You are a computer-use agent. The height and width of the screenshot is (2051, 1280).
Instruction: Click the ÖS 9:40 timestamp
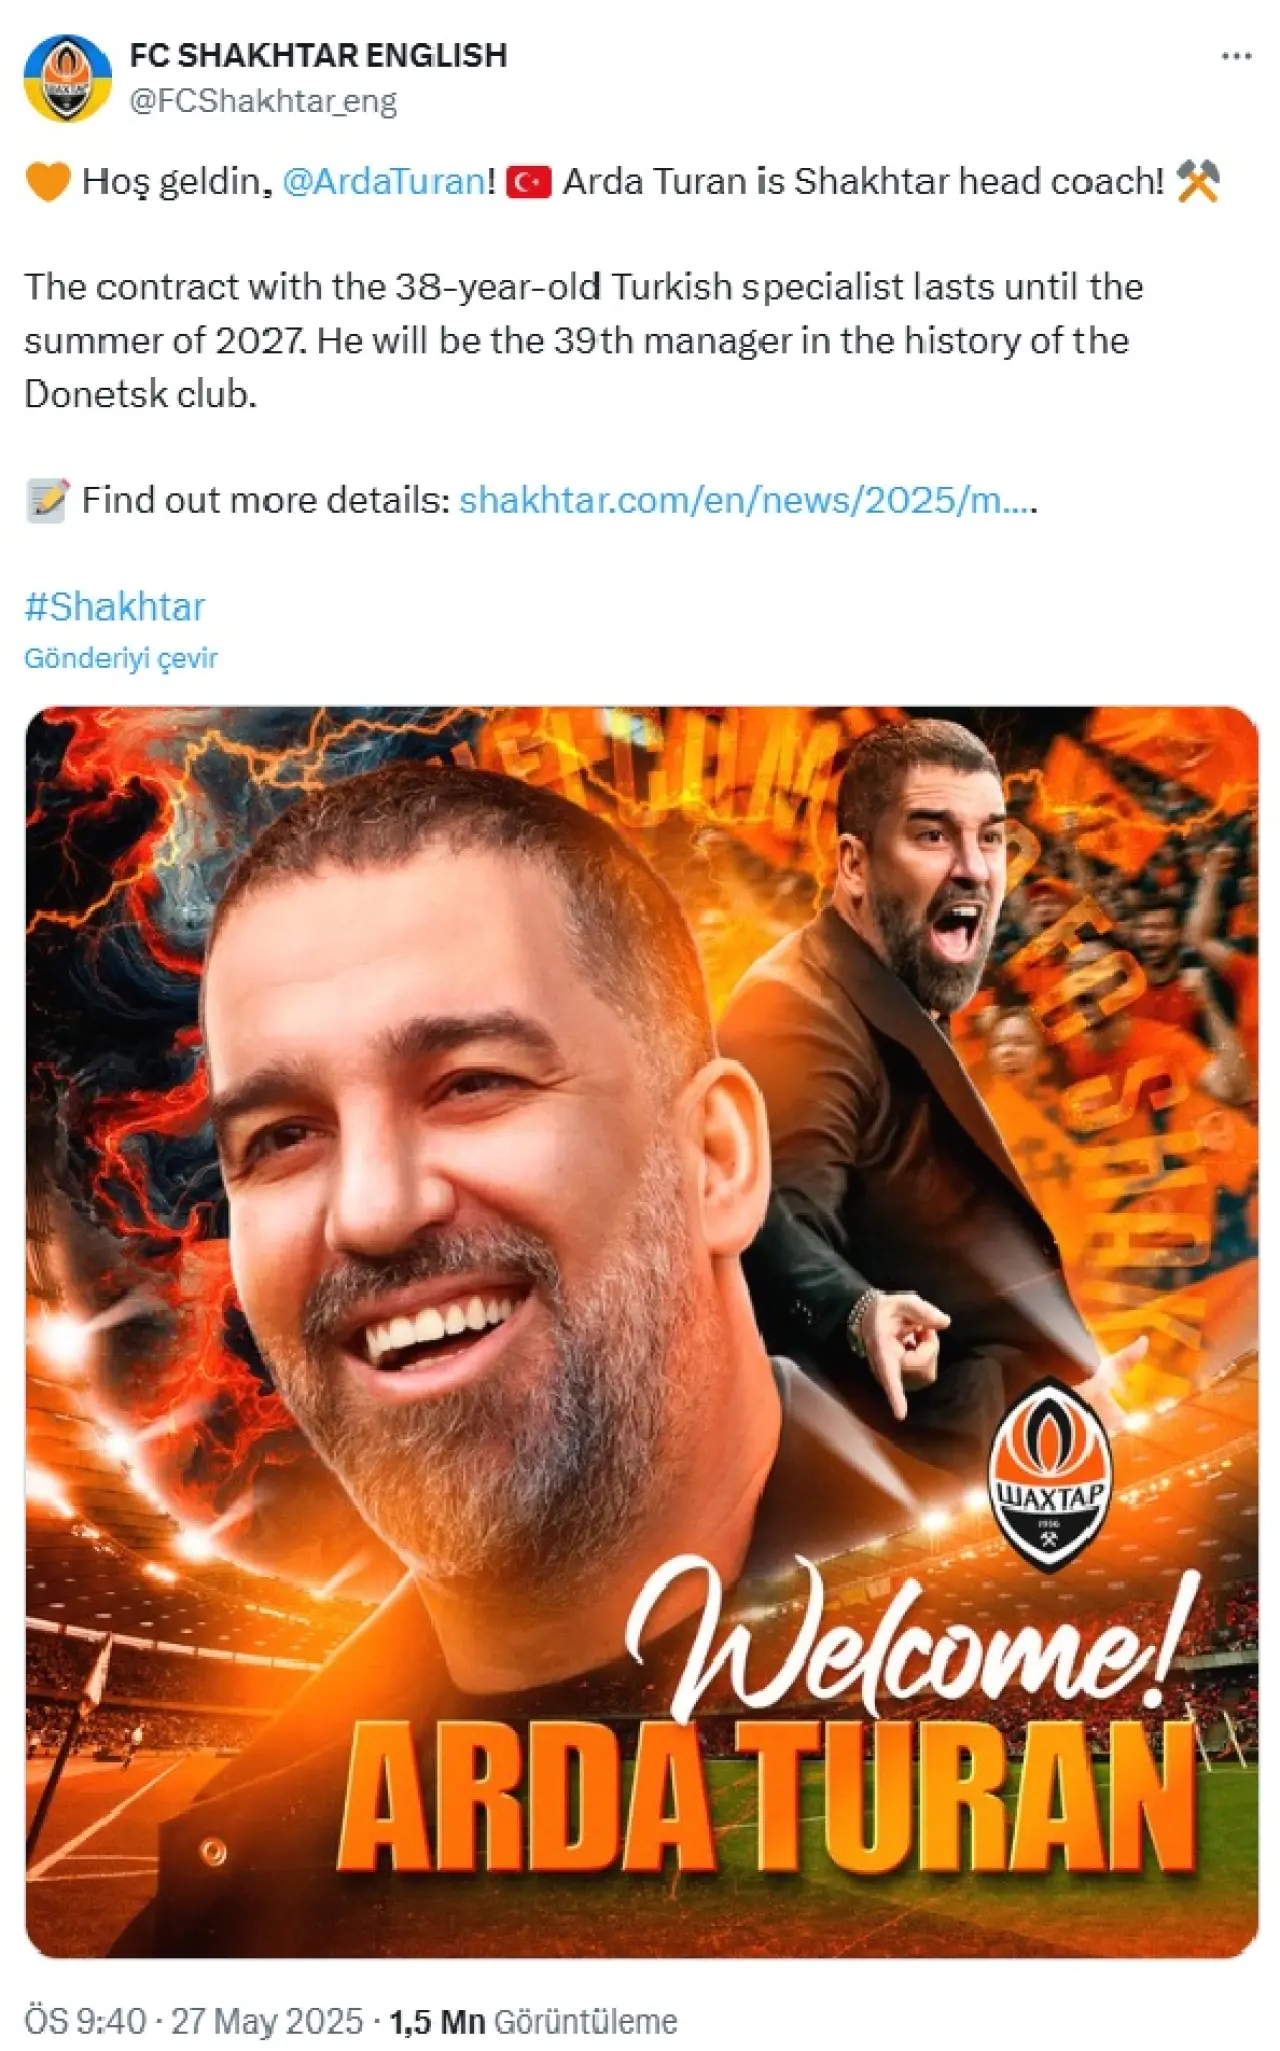[x=85, y=2021]
